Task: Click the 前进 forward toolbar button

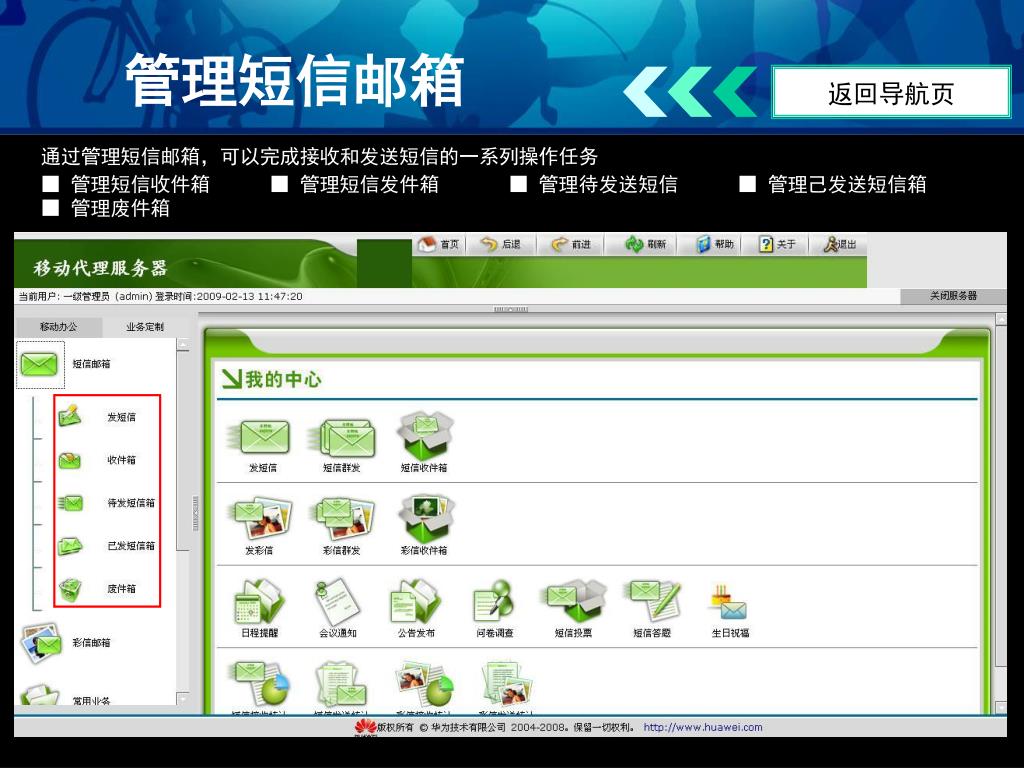Action: coord(571,244)
